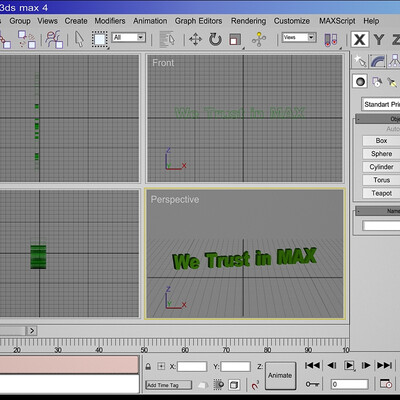Screen dimensions: 400x400
Task: Click the current frame number field
Action: [x=349, y=384]
